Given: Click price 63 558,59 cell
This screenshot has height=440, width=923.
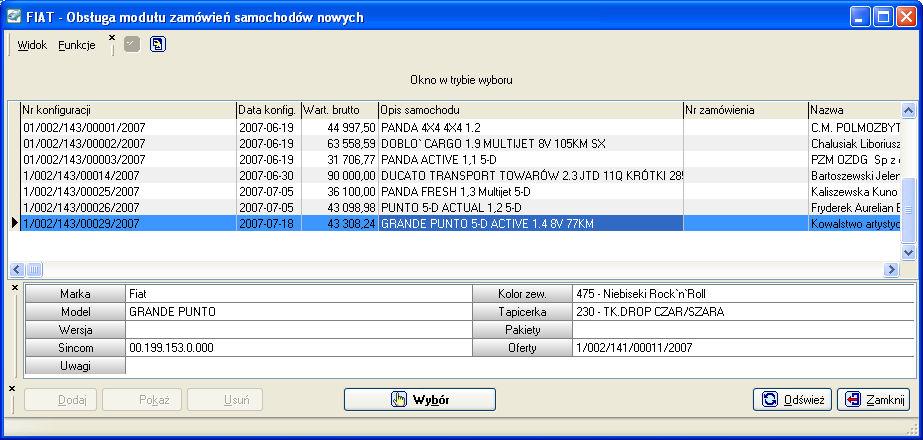Looking at the screenshot, I should [340, 144].
